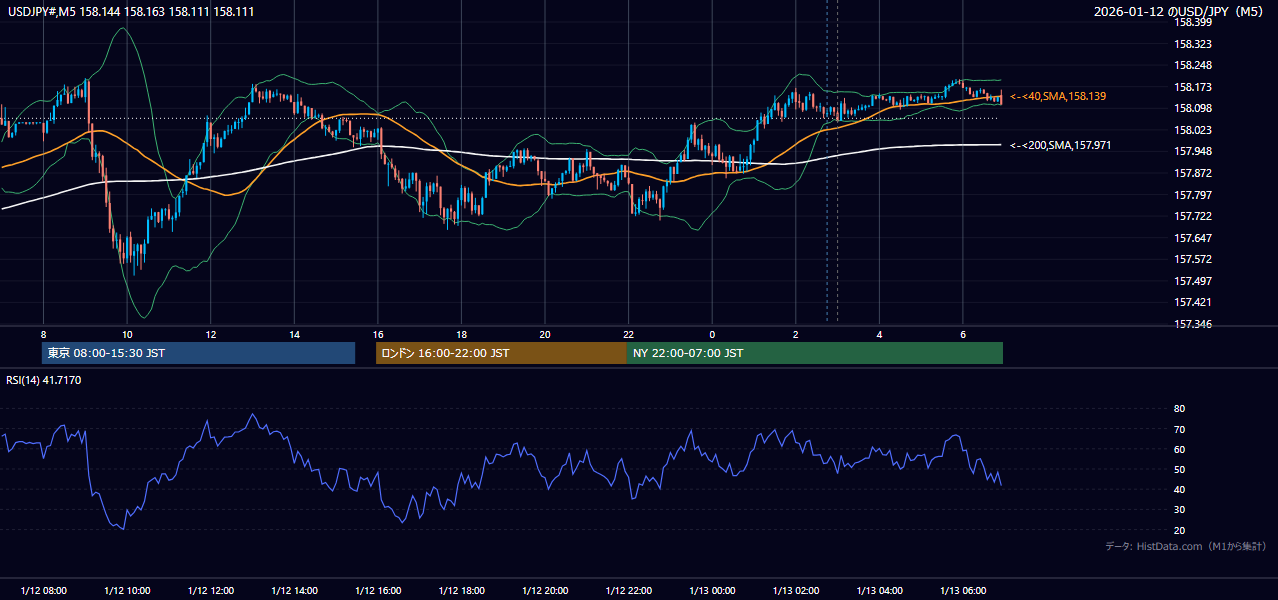1278x600 pixels.
Task: Click price axis value 158.173
Action: pyautogui.click(x=1195, y=87)
